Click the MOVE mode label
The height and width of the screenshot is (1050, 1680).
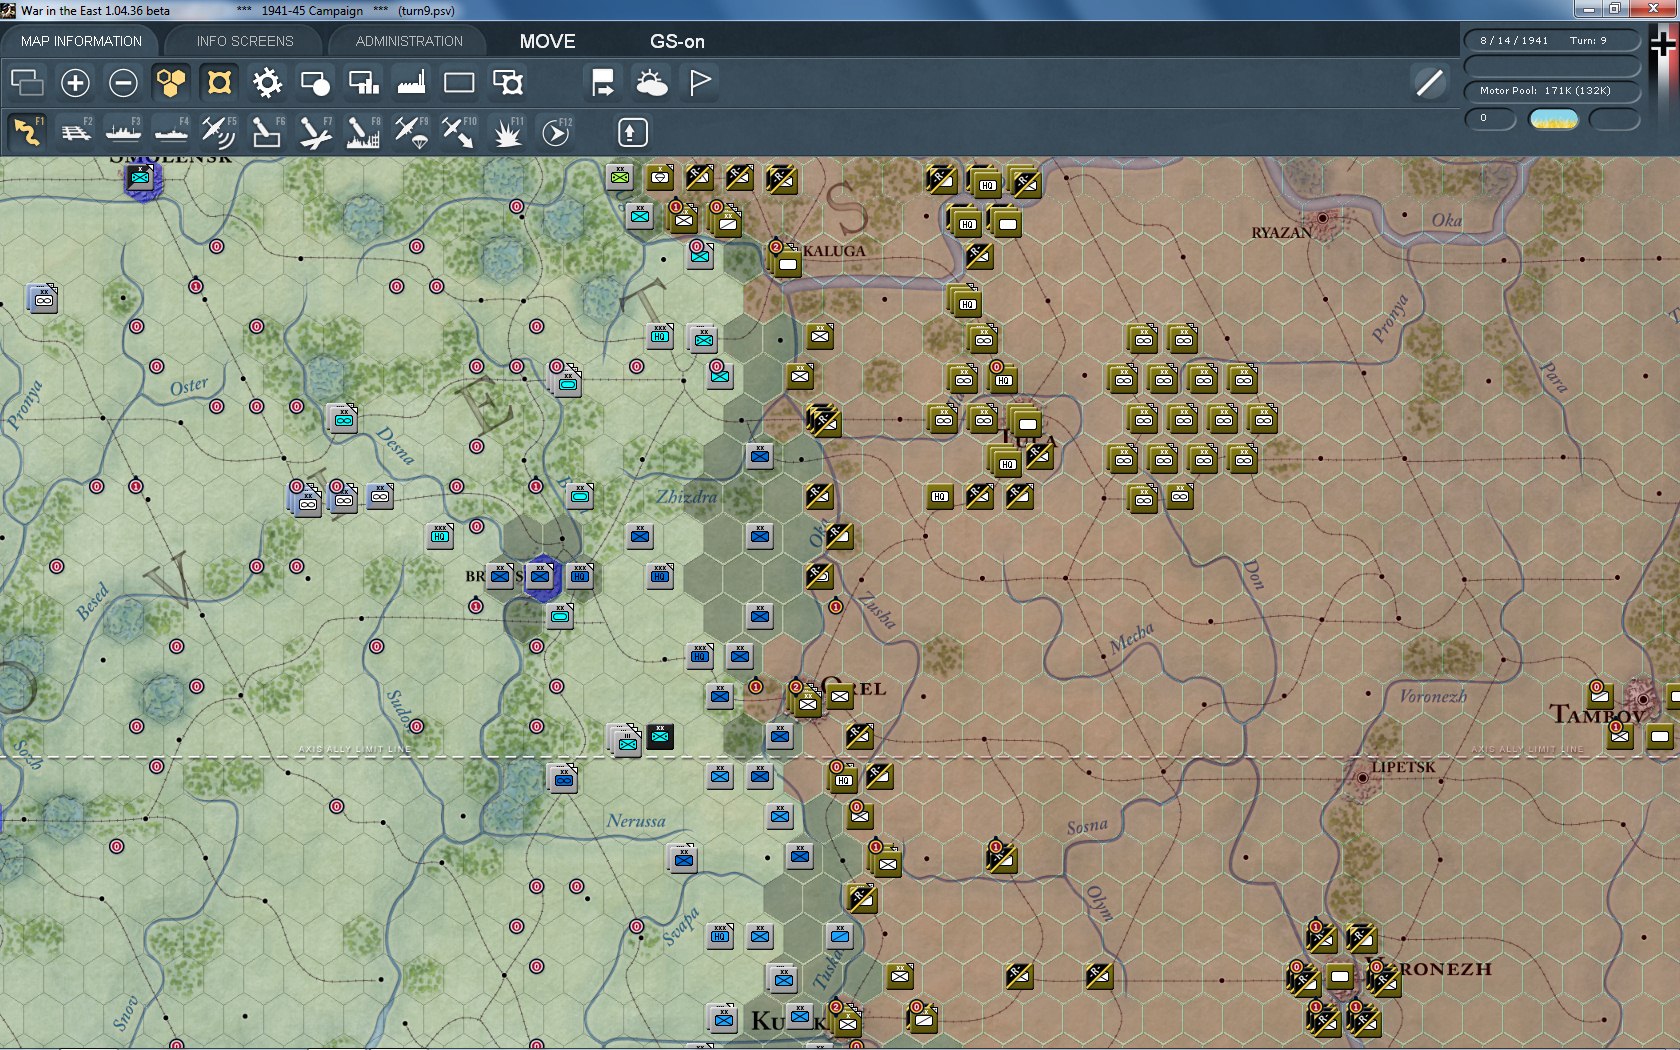pos(547,41)
